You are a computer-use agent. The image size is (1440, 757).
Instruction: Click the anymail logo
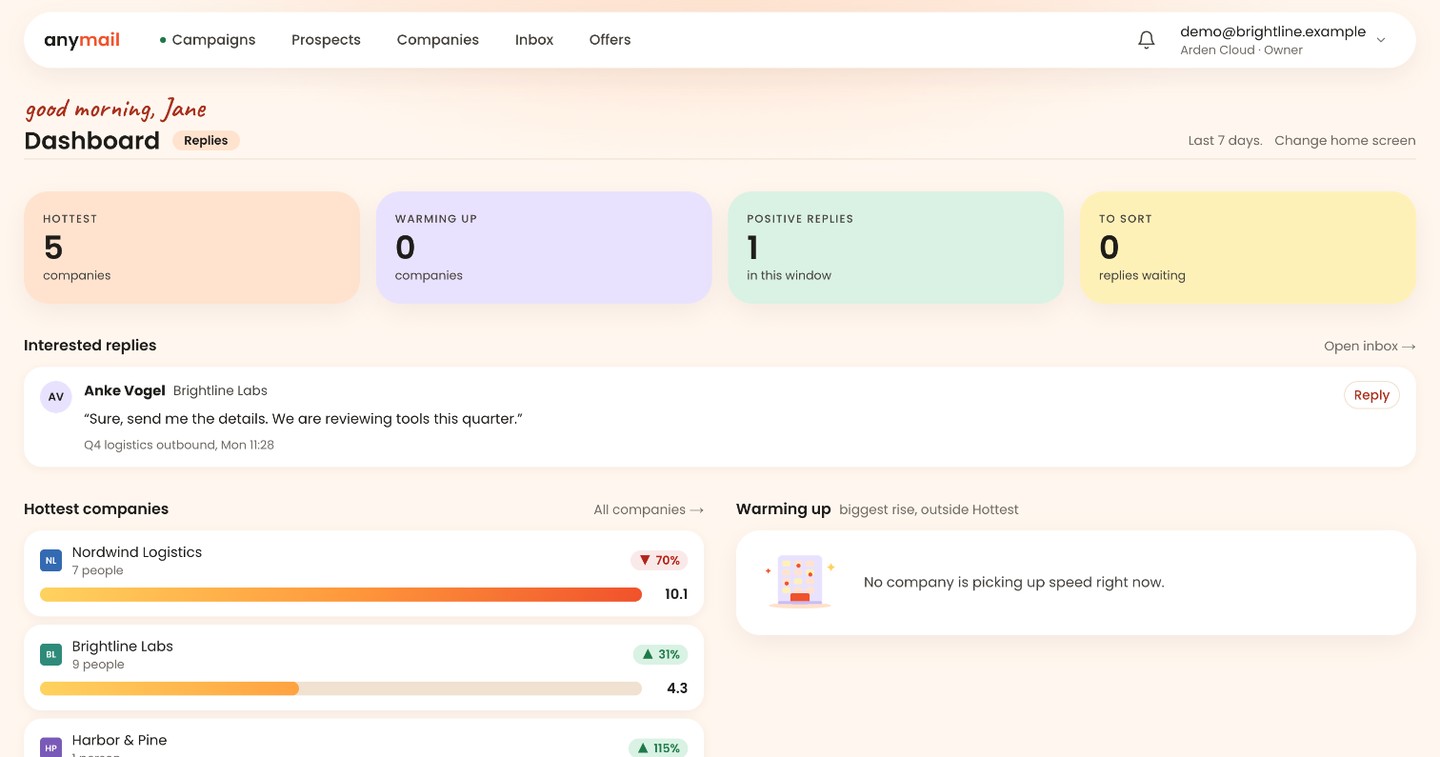pos(82,40)
